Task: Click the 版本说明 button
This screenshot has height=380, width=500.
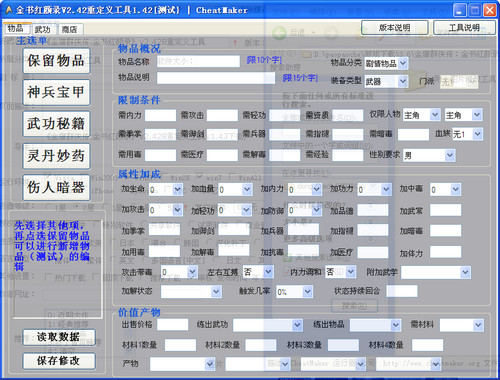Action: [x=394, y=28]
